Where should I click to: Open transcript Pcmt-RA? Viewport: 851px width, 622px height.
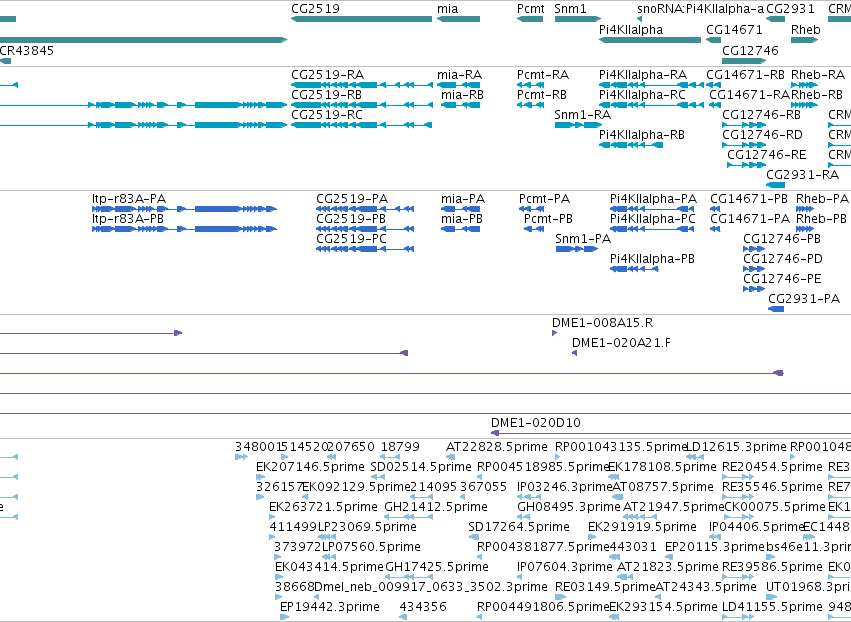pos(543,75)
